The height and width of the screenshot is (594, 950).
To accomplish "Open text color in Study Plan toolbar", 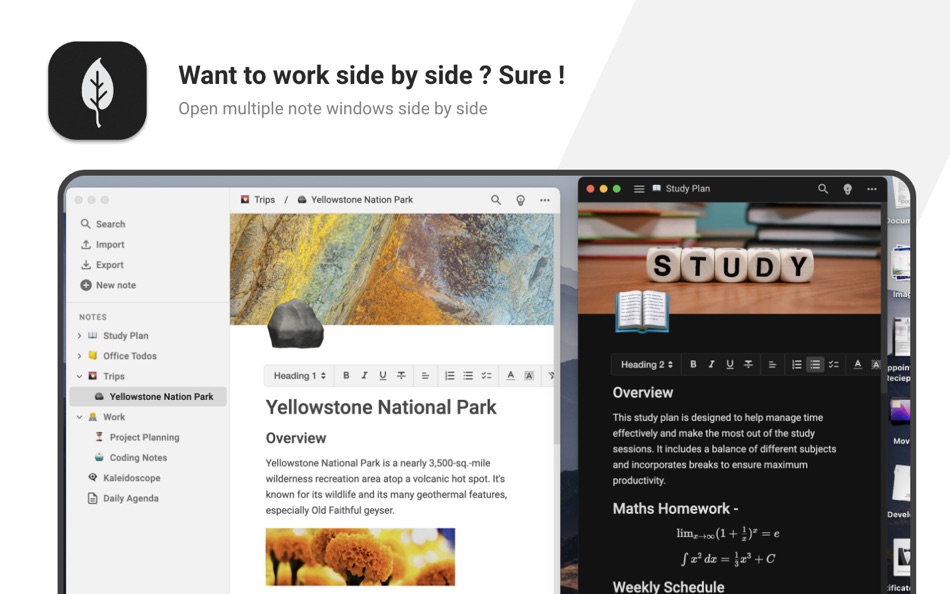I will click(858, 364).
